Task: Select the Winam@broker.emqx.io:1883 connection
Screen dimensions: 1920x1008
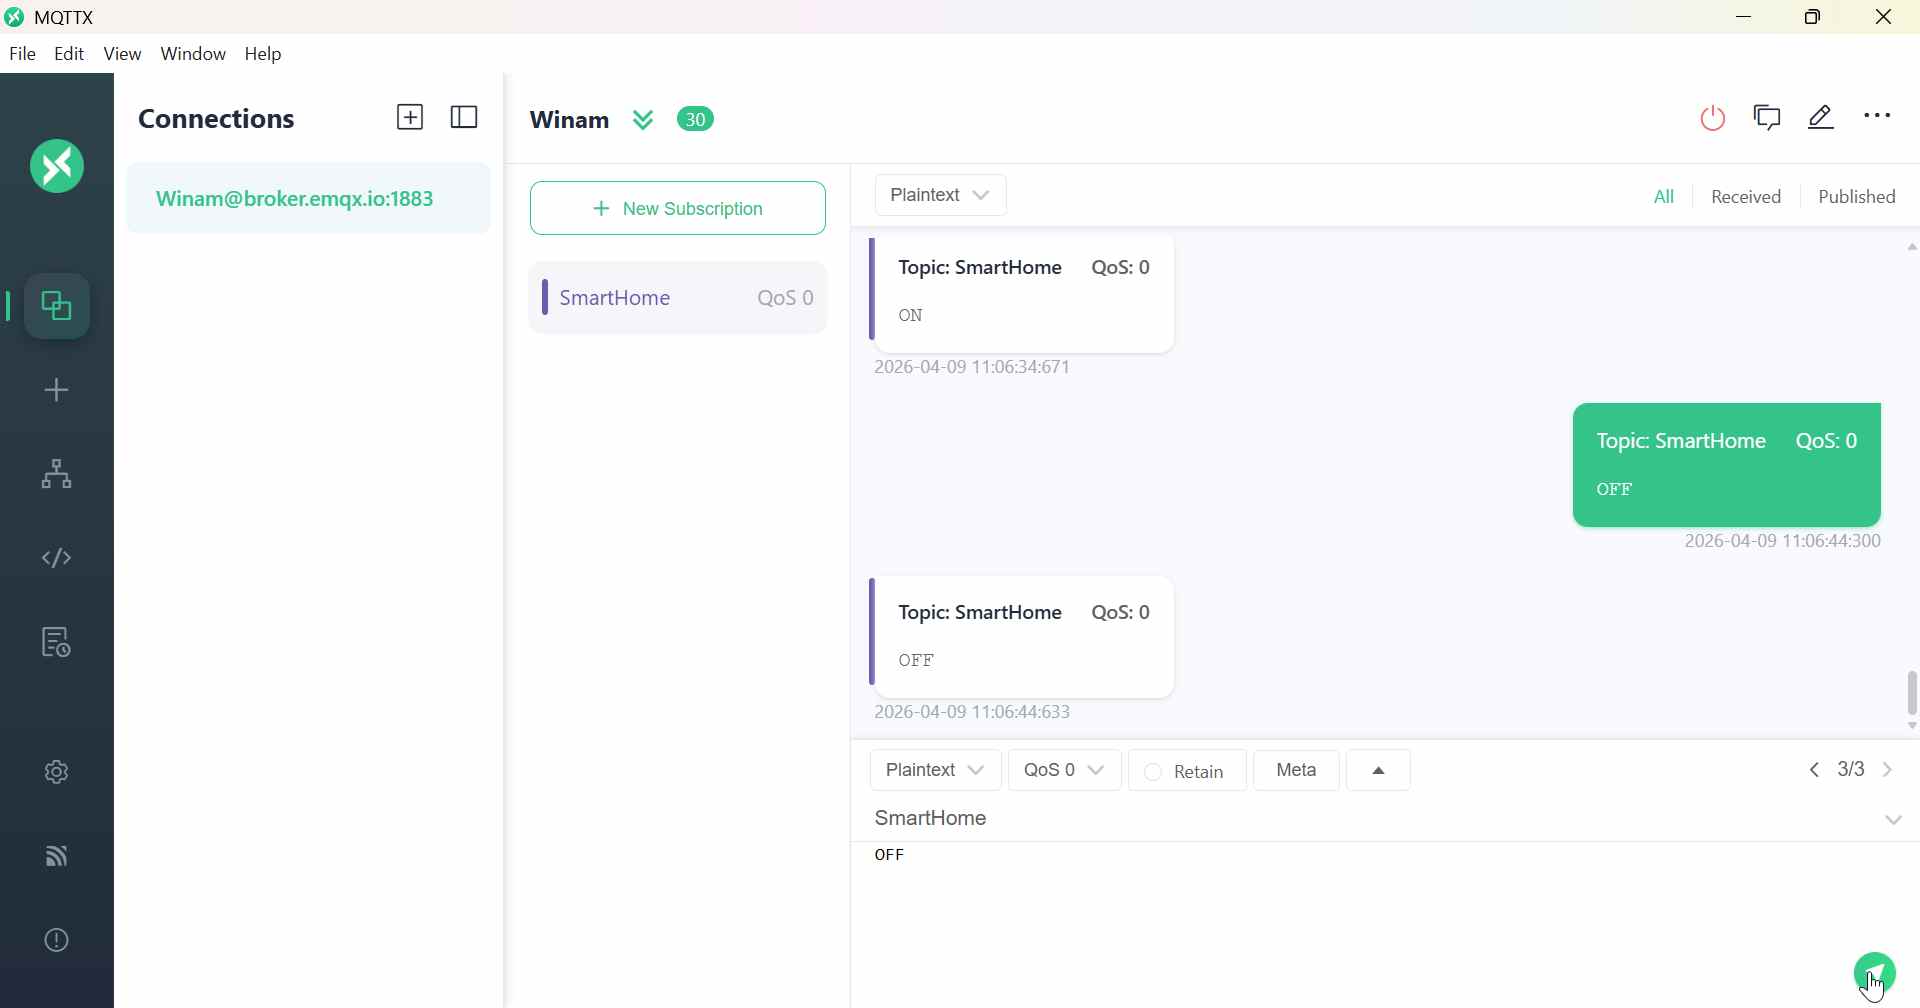Action: click(309, 198)
